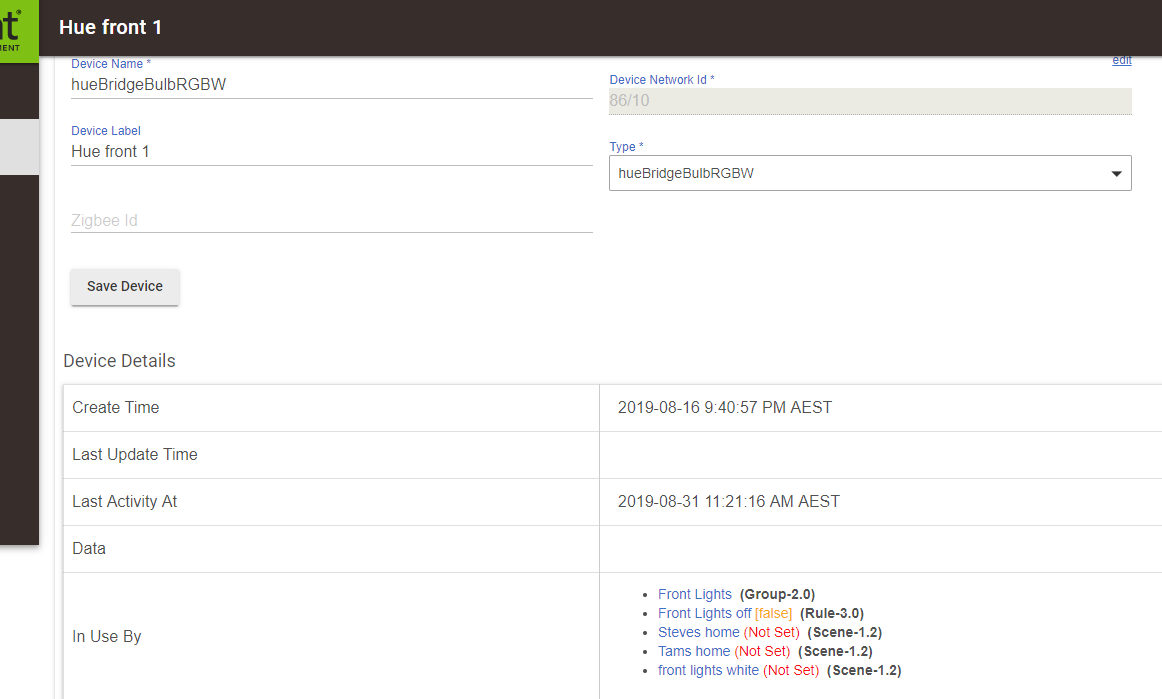Click the In Use By row label
1162x699 pixels.
coord(107,637)
